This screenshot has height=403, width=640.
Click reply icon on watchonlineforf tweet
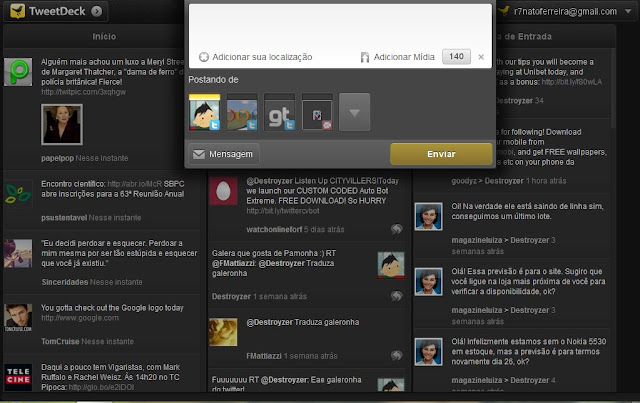pyautogui.click(x=396, y=229)
